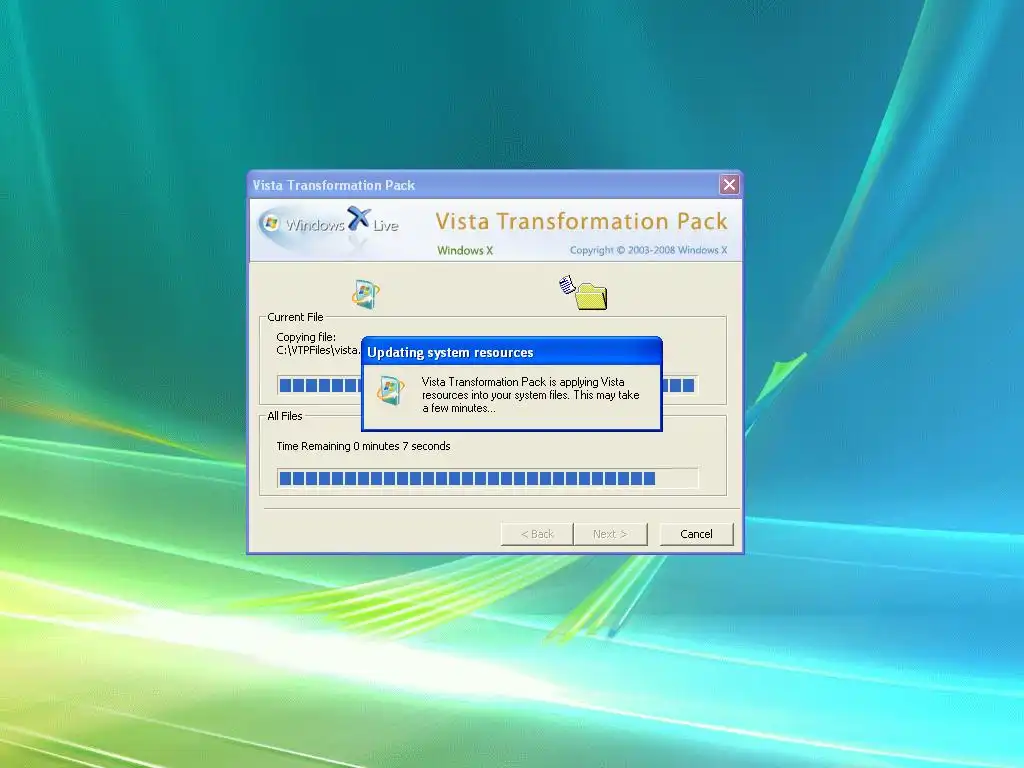1024x768 pixels.
Task: Click the 'Time Remaining 0 minutes 7 seconds' text
Action: pos(363,446)
